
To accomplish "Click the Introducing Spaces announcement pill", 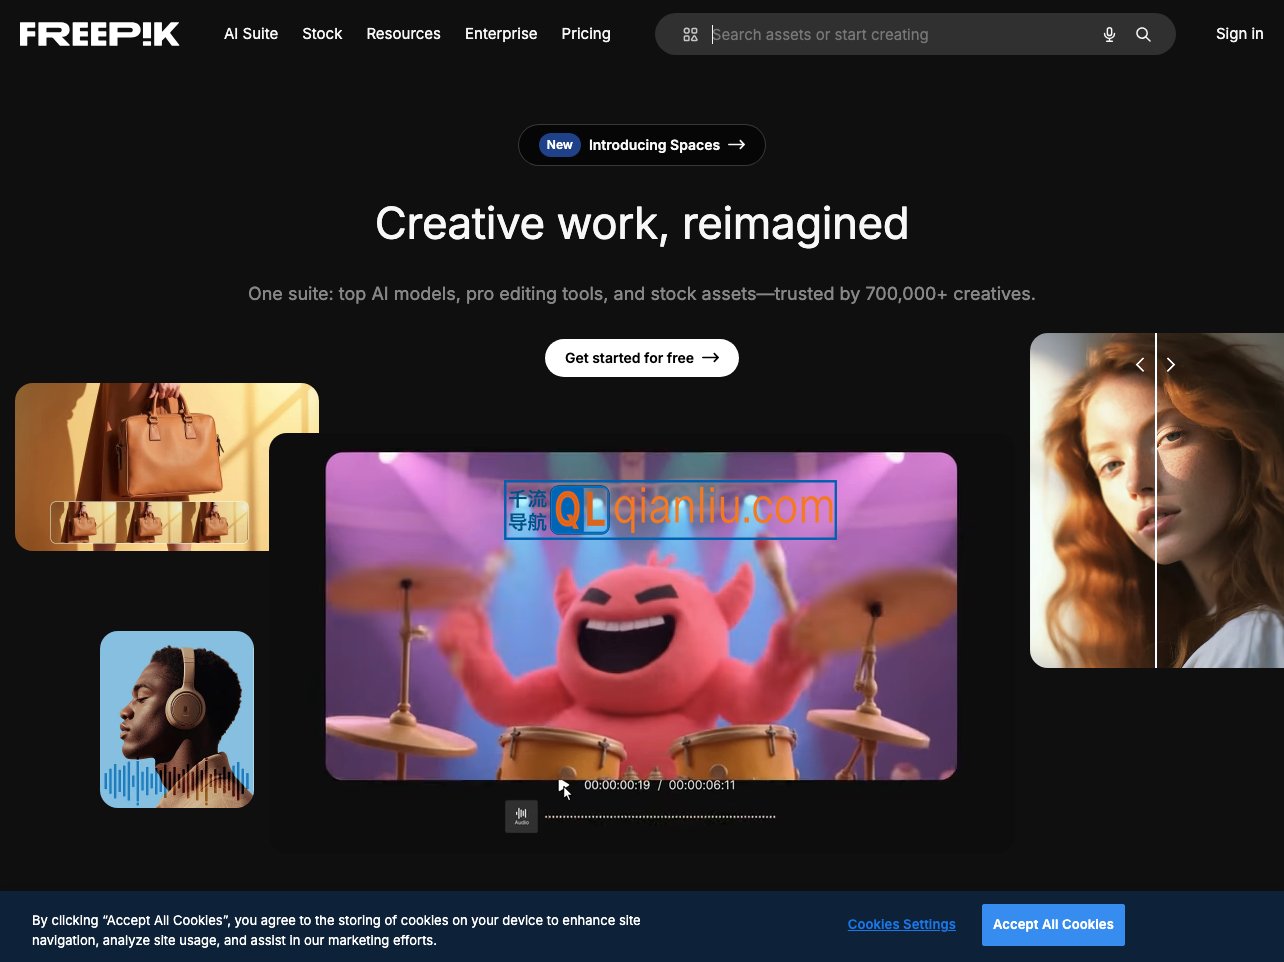I will click(x=642, y=145).
